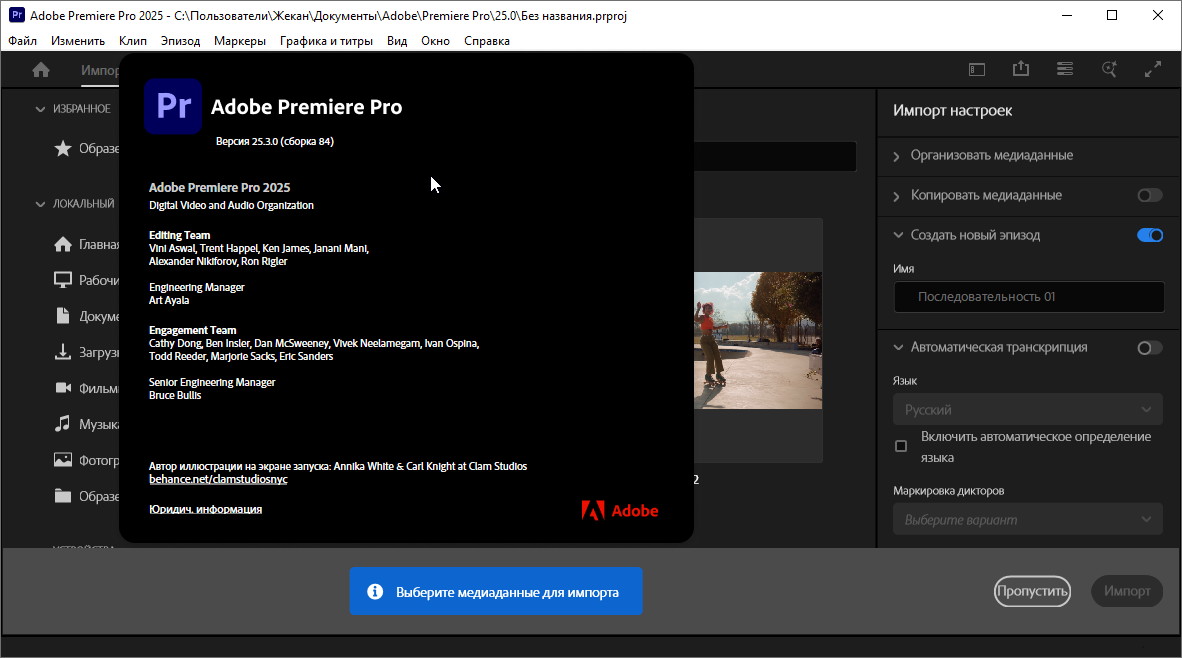The width and height of the screenshot is (1182, 658).
Task: Open the Вид menu
Action: pyautogui.click(x=397, y=41)
